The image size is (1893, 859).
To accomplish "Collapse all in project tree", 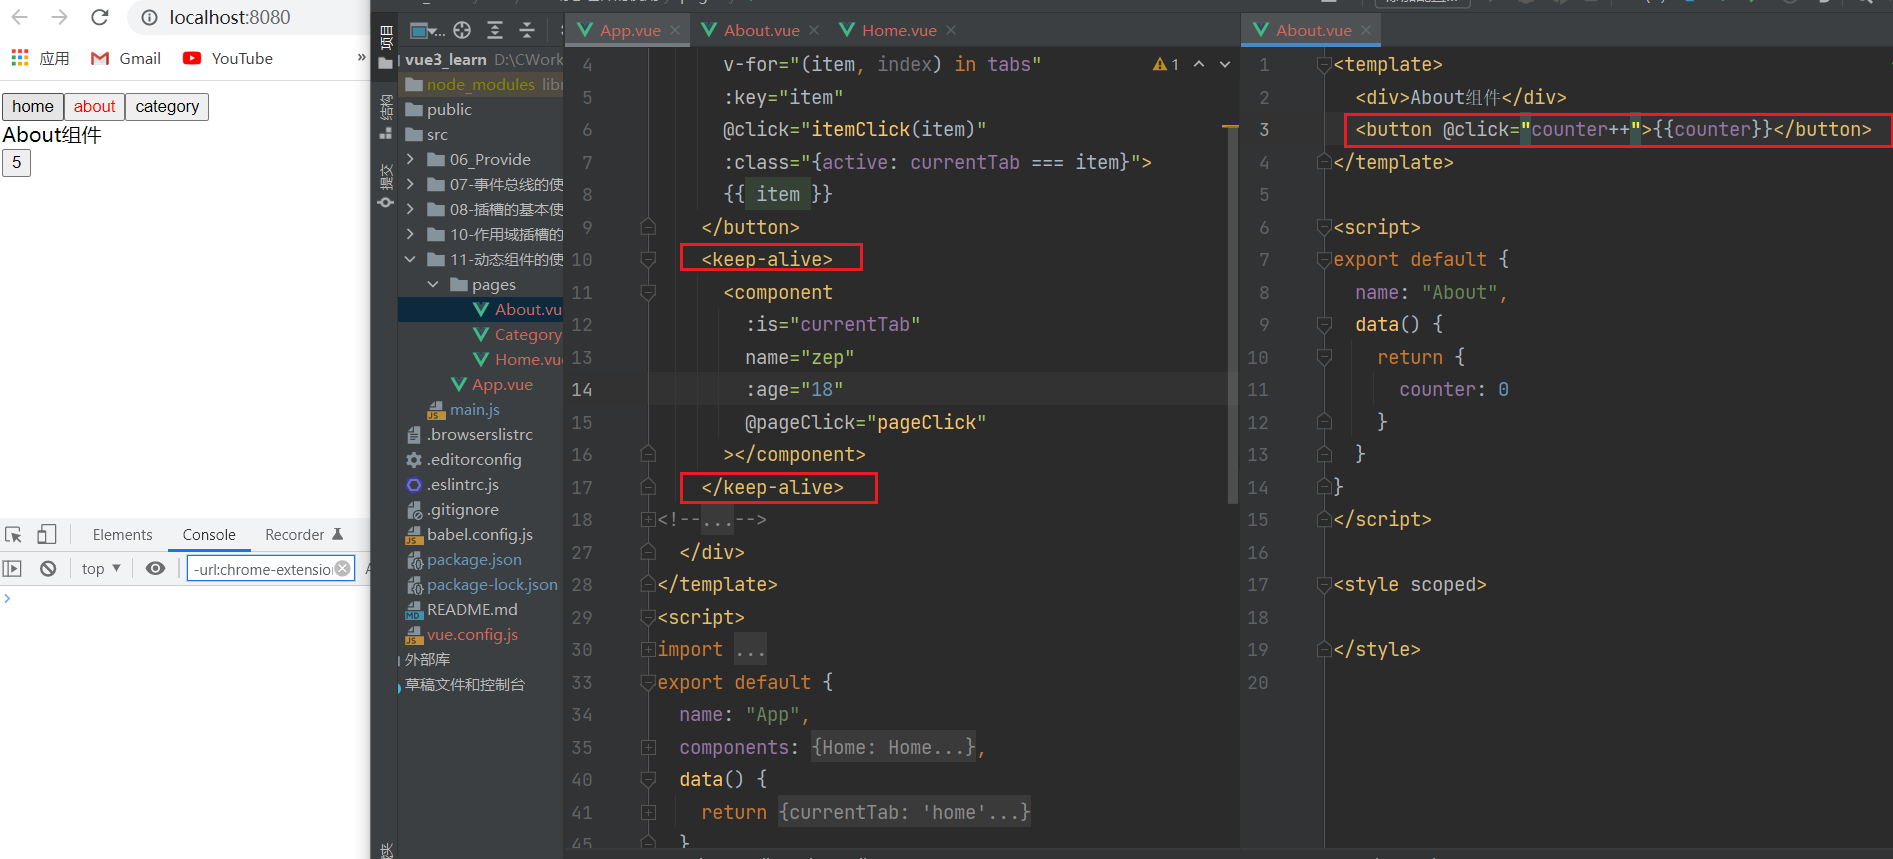I will click(527, 30).
